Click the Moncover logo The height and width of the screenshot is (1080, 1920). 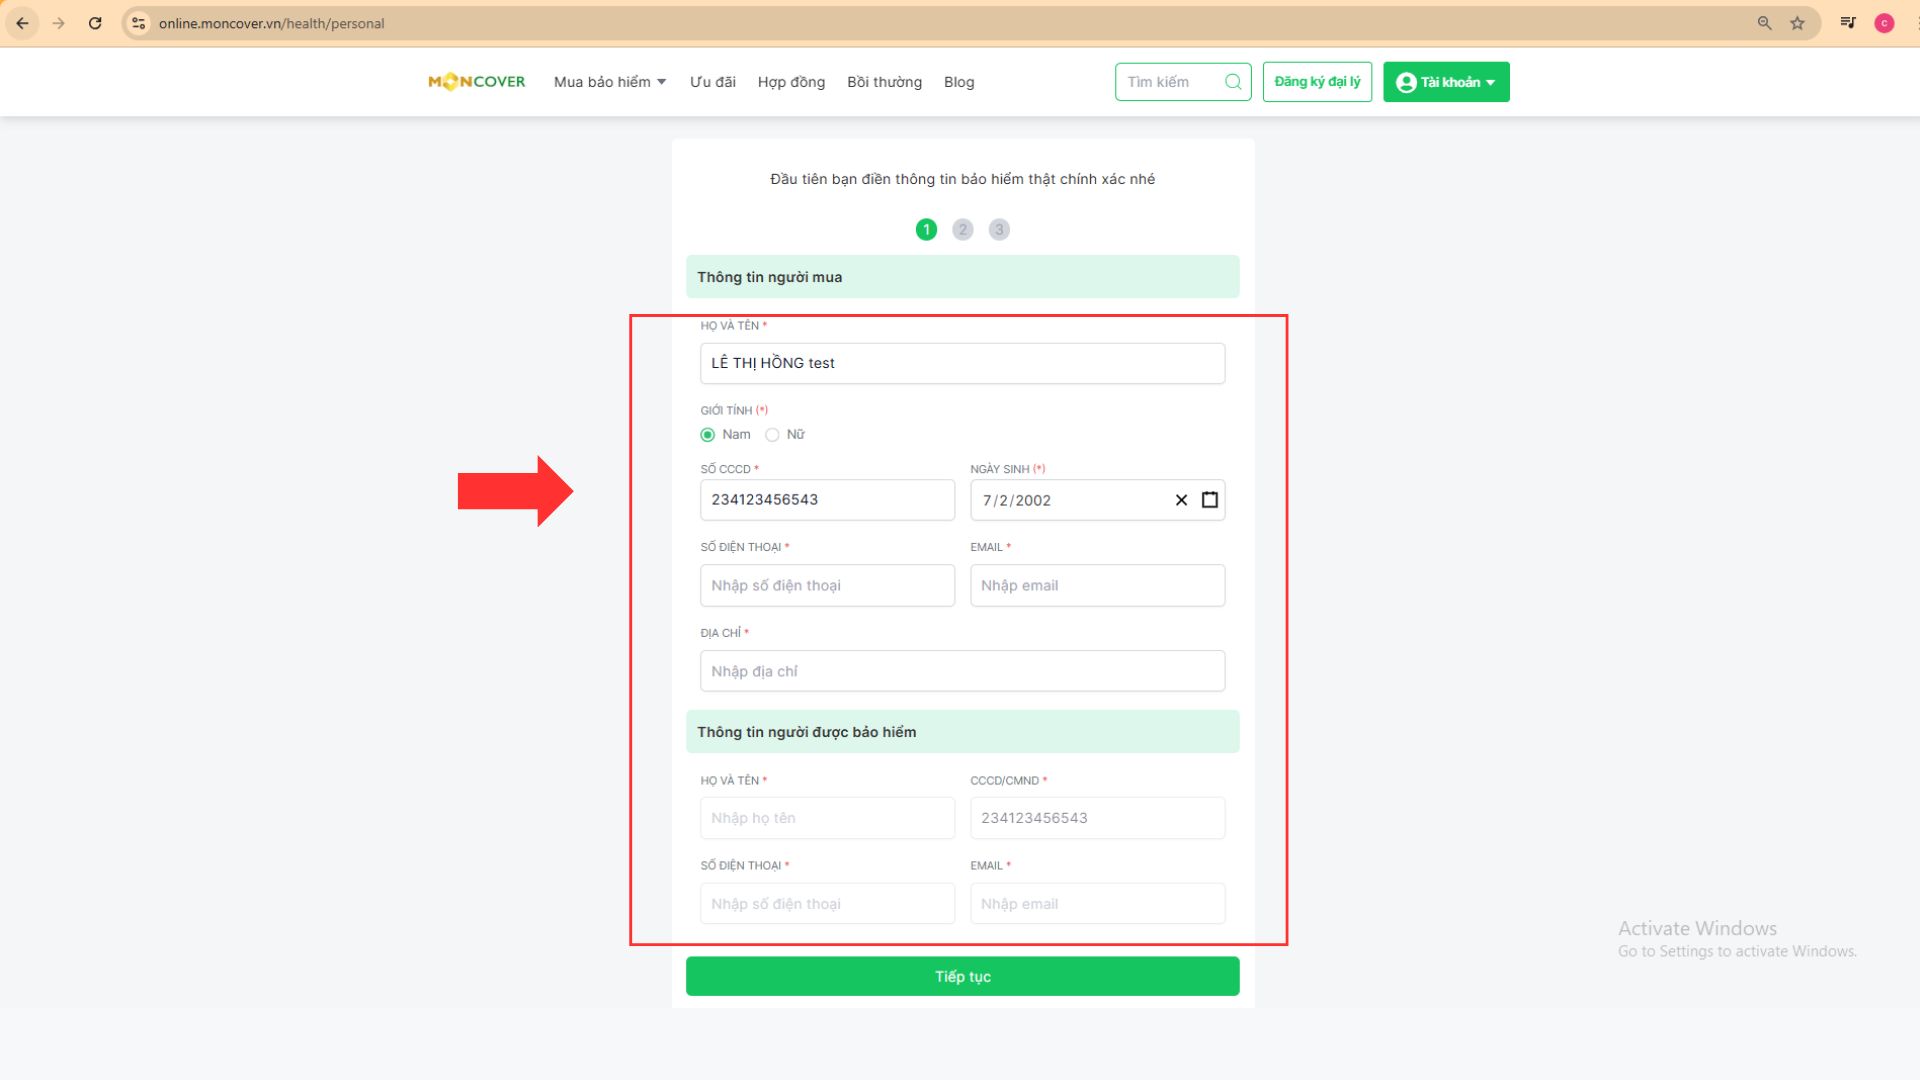click(476, 82)
